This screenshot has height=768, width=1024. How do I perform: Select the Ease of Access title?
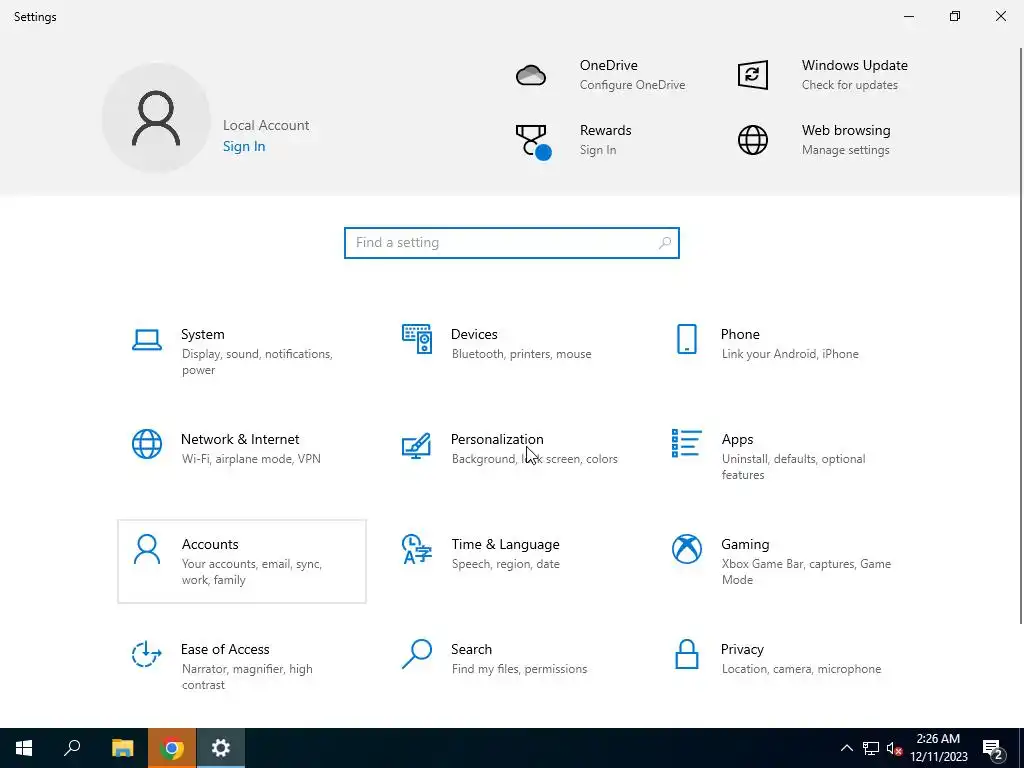(225, 650)
